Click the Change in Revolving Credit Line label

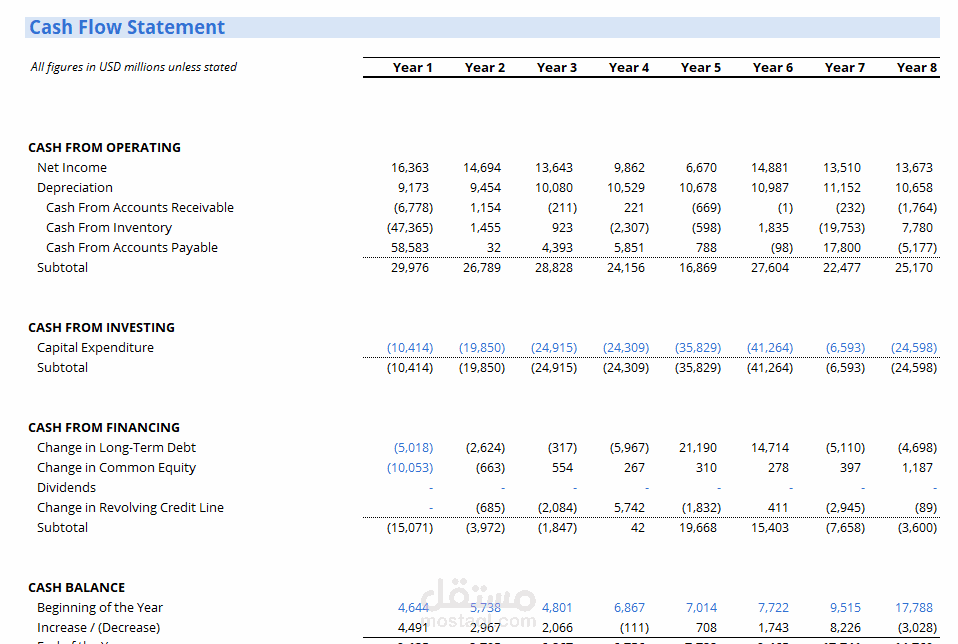click(130, 508)
